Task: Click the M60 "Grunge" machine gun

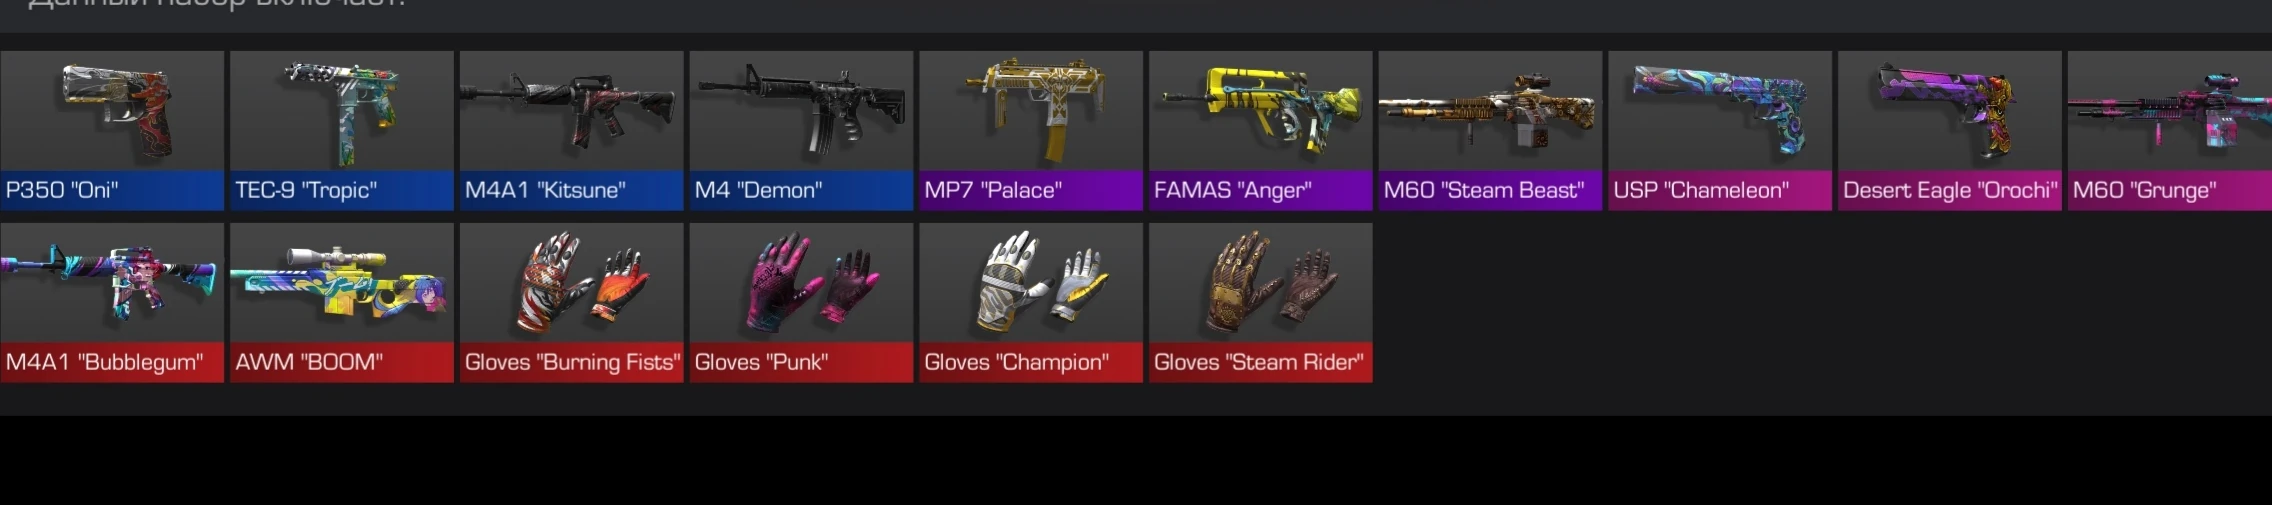Action: [x=2170, y=130]
